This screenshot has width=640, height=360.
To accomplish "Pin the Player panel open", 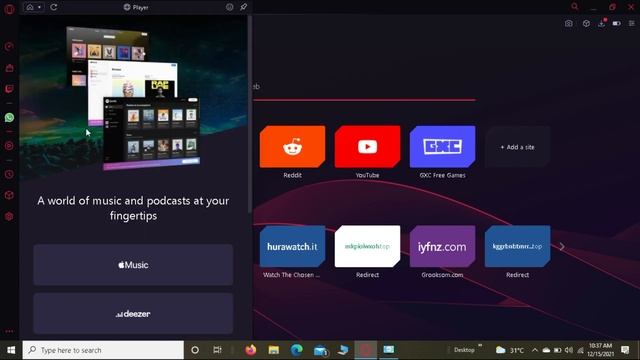I will [x=244, y=7].
